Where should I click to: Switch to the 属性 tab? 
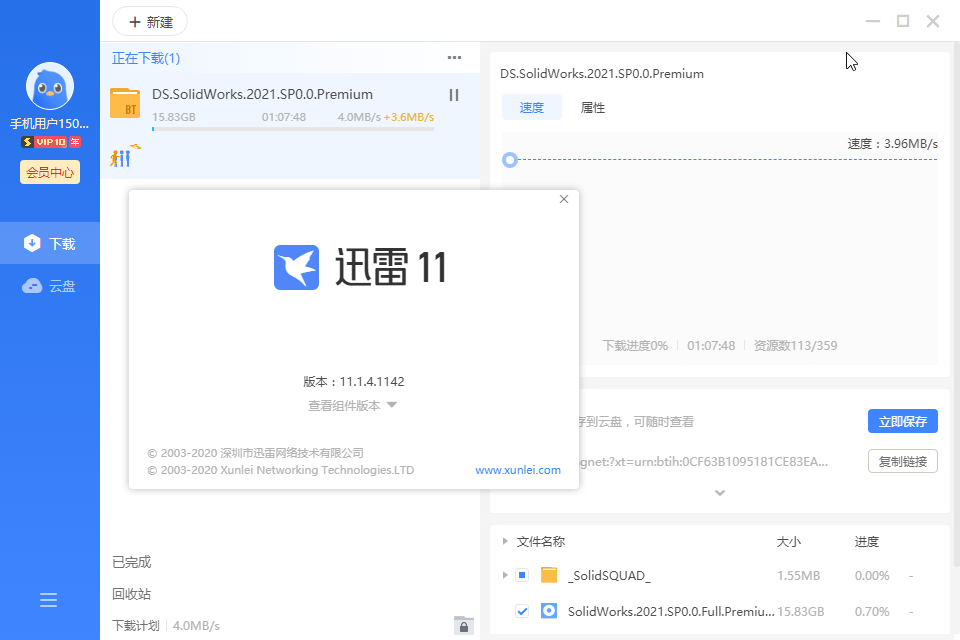click(592, 107)
